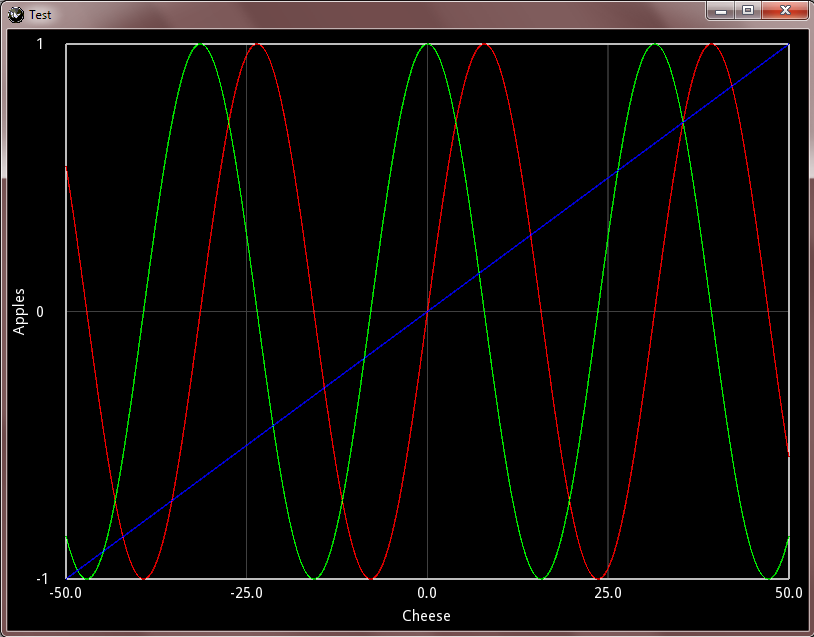
Task: Click the plot origin where blue line crosses center
Action: tap(427, 311)
